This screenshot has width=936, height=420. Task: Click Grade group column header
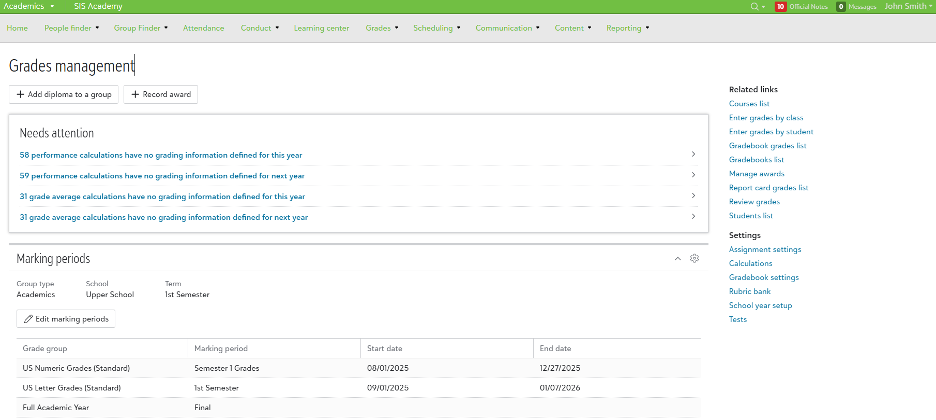pos(102,348)
